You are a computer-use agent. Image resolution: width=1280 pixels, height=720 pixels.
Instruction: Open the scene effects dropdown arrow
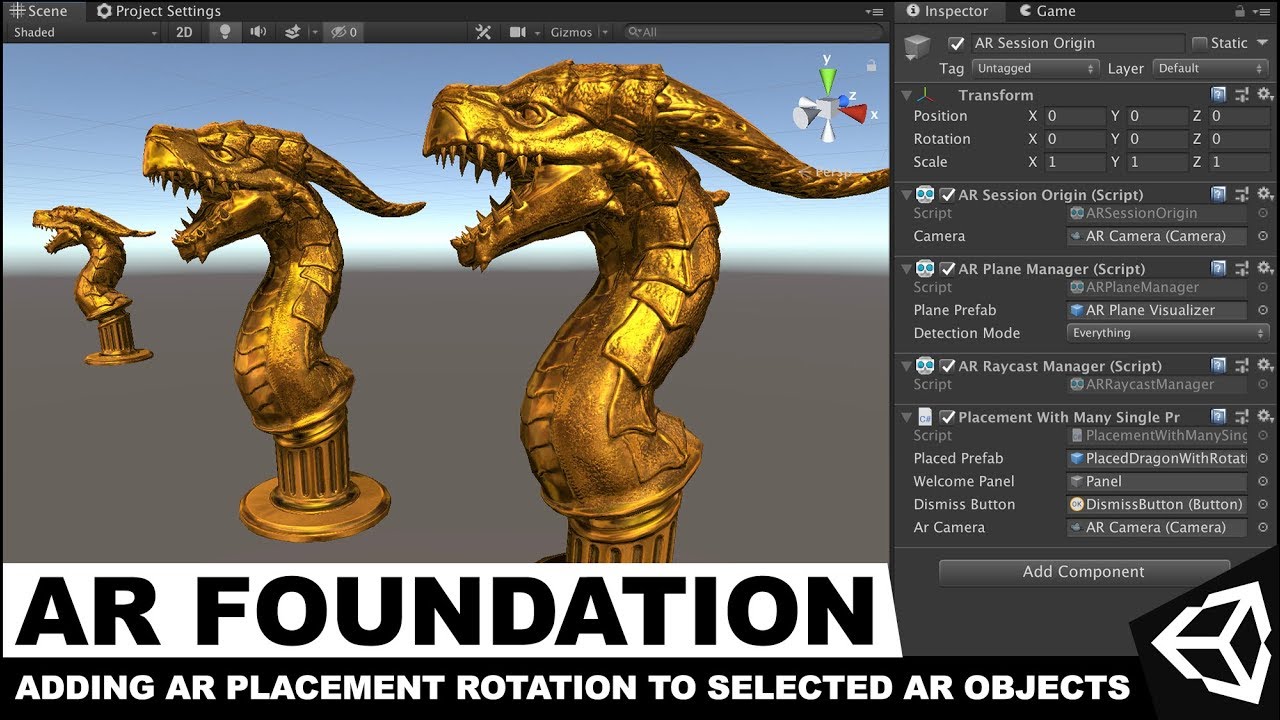coord(314,32)
